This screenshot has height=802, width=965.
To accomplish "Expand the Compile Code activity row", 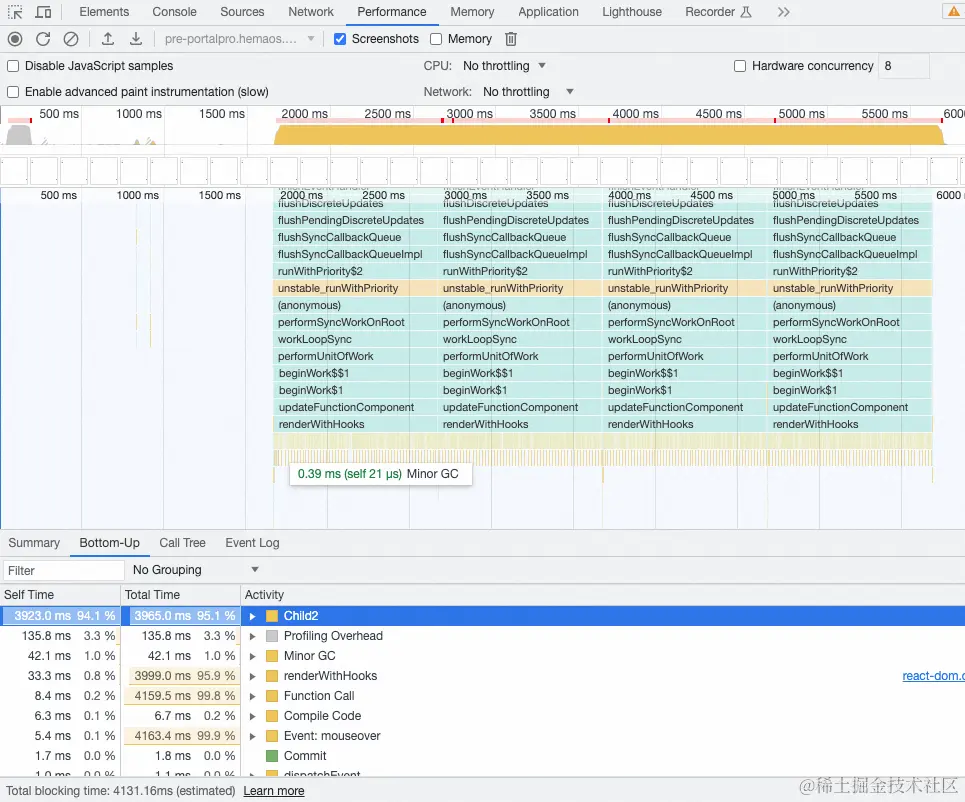I will pyautogui.click(x=252, y=716).
